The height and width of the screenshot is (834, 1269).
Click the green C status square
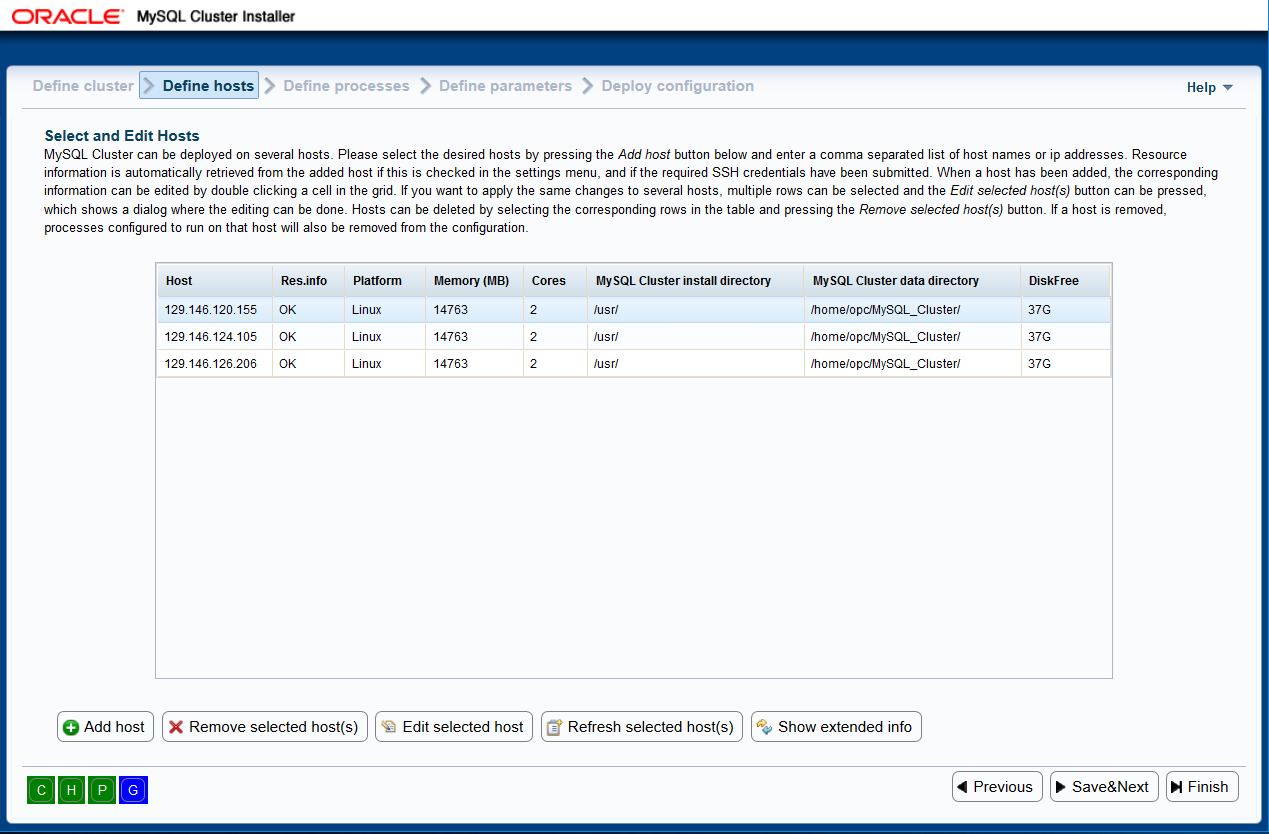coord(42,790)
